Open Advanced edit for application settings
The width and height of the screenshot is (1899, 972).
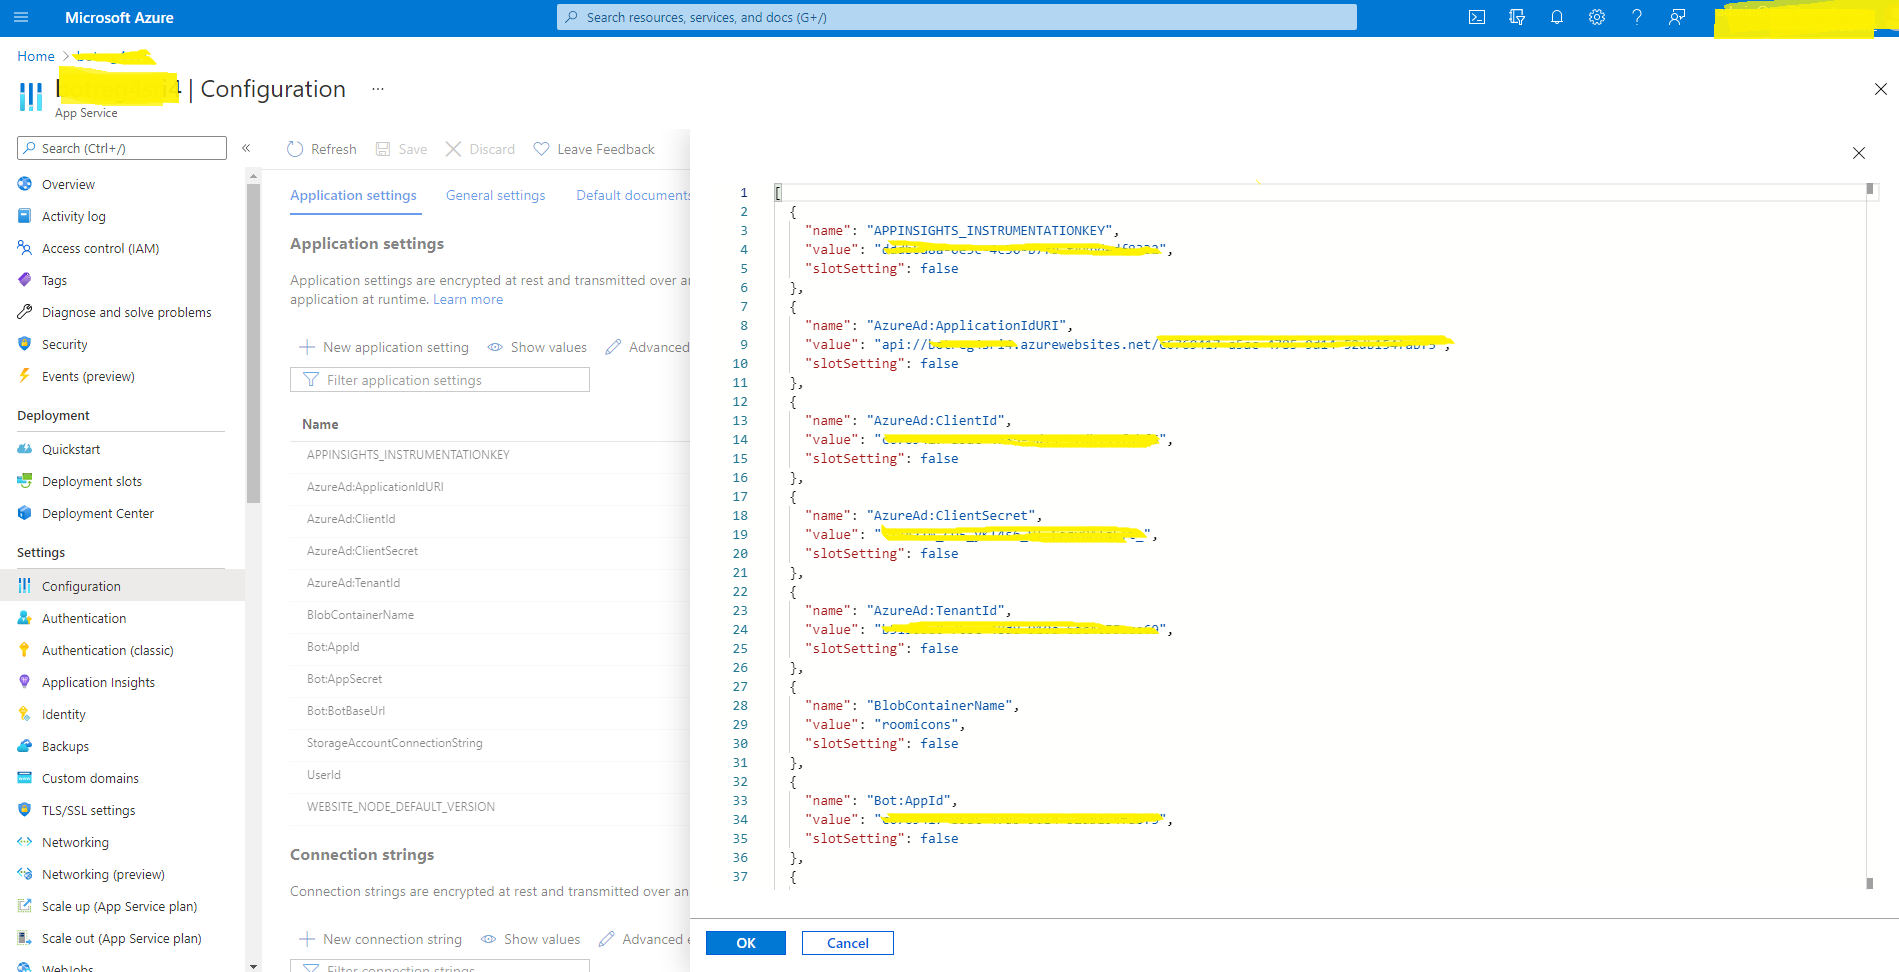(x=647, y=347)
